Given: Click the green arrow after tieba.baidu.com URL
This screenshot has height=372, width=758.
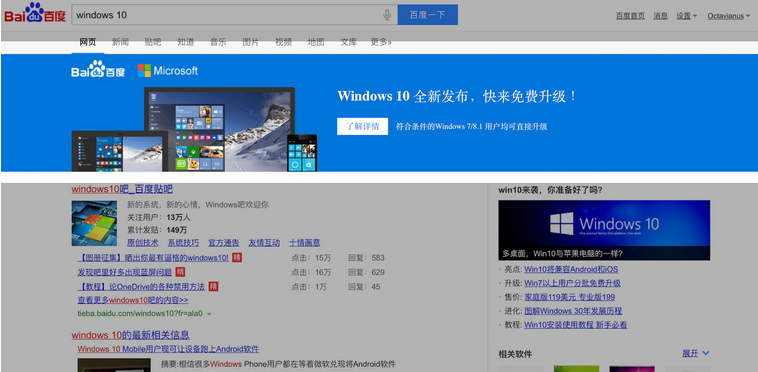Looking at the screenshot, I should 209,314.
